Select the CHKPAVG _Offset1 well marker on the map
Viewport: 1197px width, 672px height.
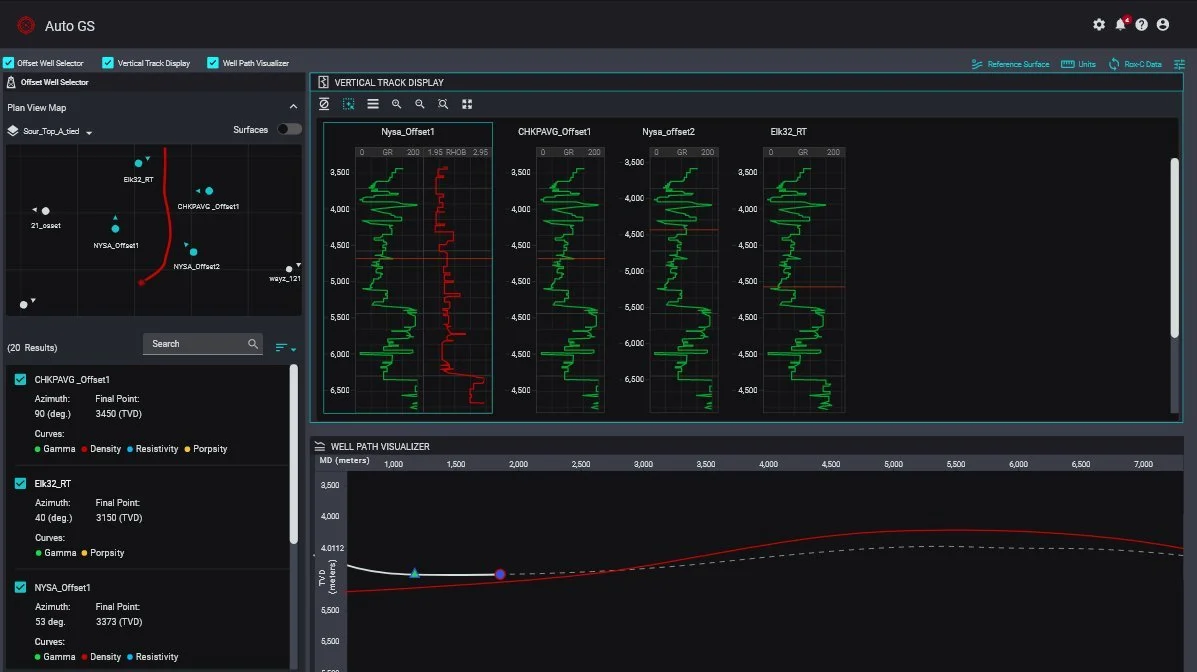tap(208, 191)
